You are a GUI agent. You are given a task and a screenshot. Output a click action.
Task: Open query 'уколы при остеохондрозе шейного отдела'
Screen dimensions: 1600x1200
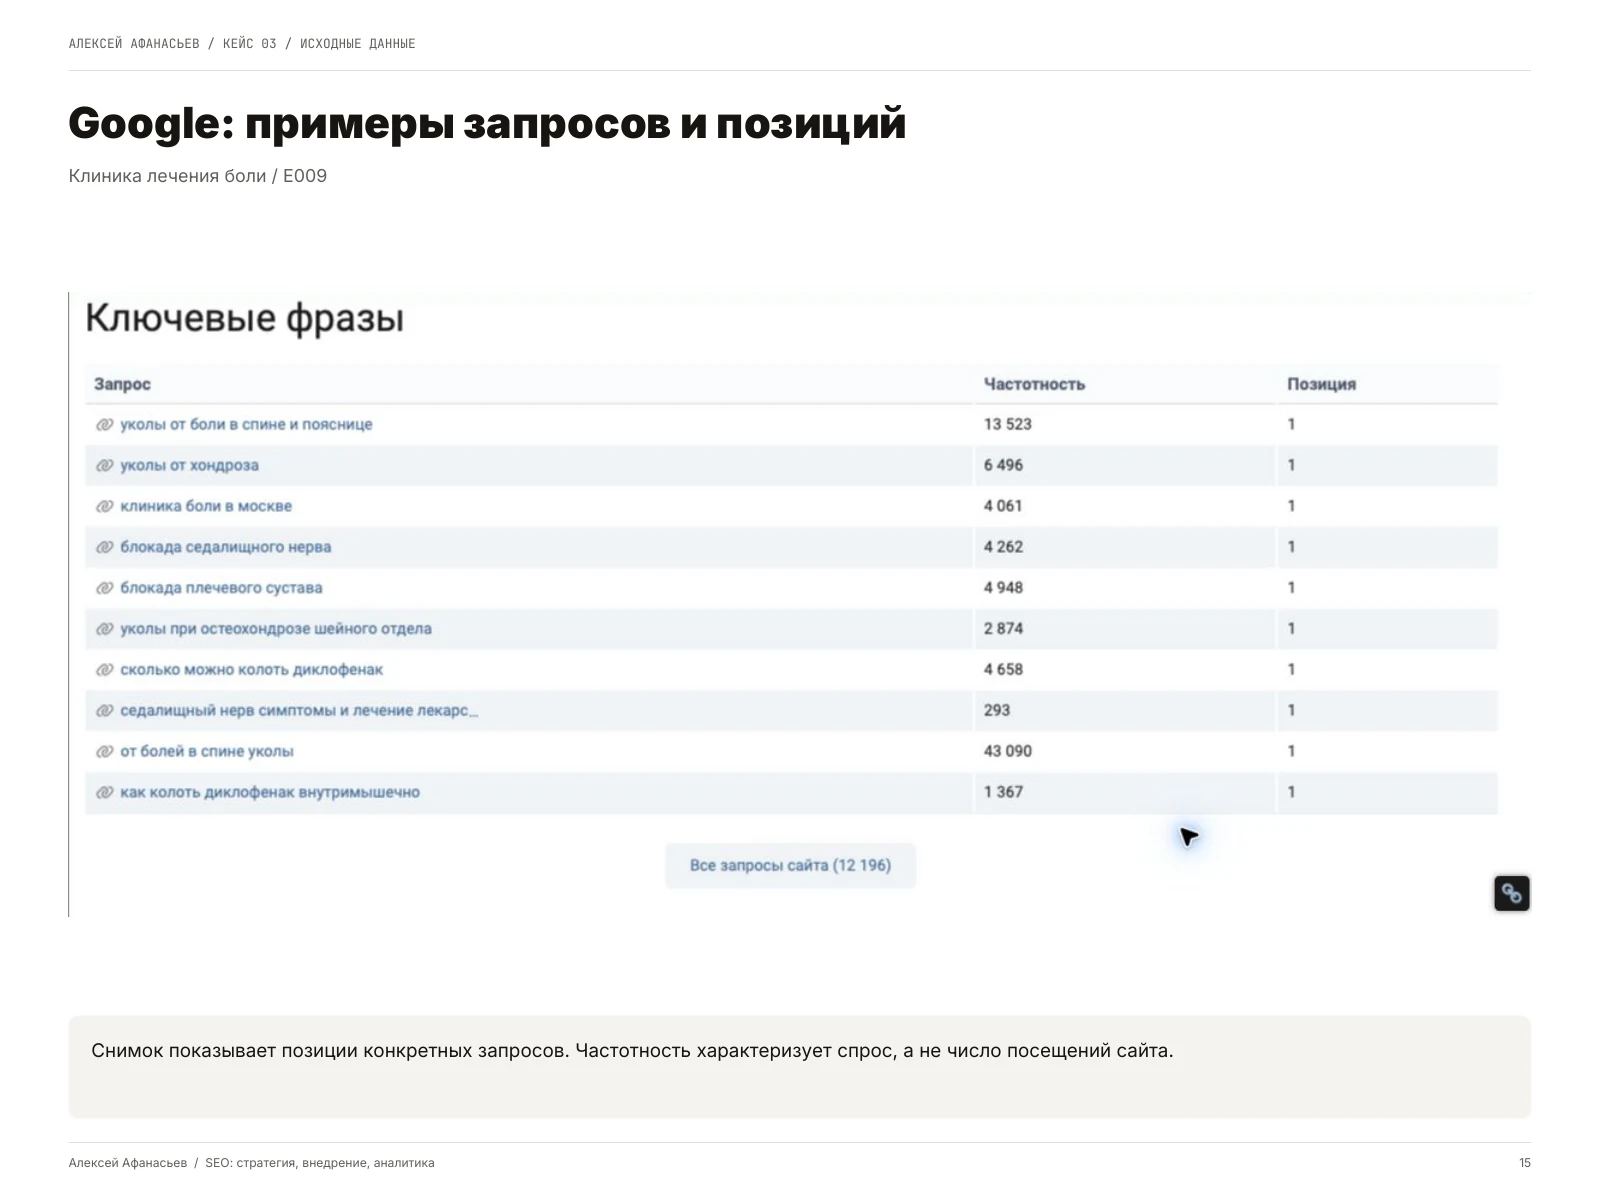tap(276, 629)
